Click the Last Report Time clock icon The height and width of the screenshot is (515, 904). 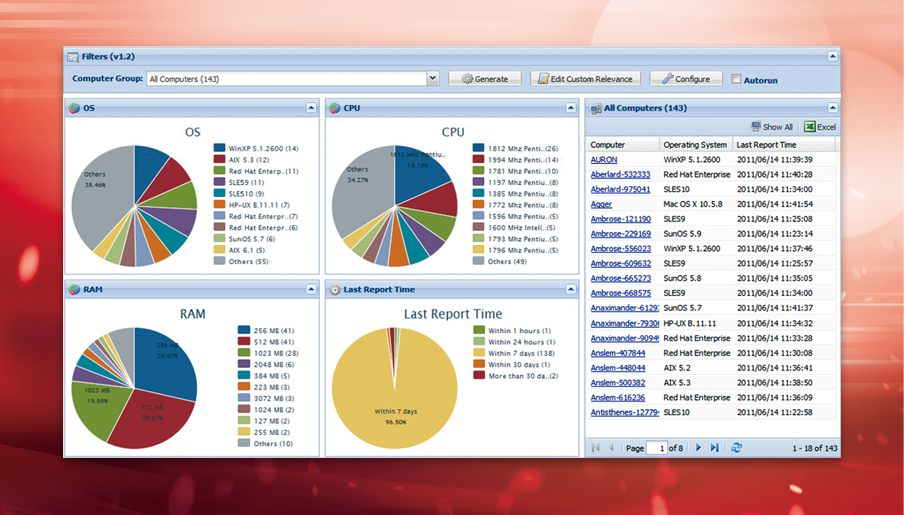tap(335, 290)
